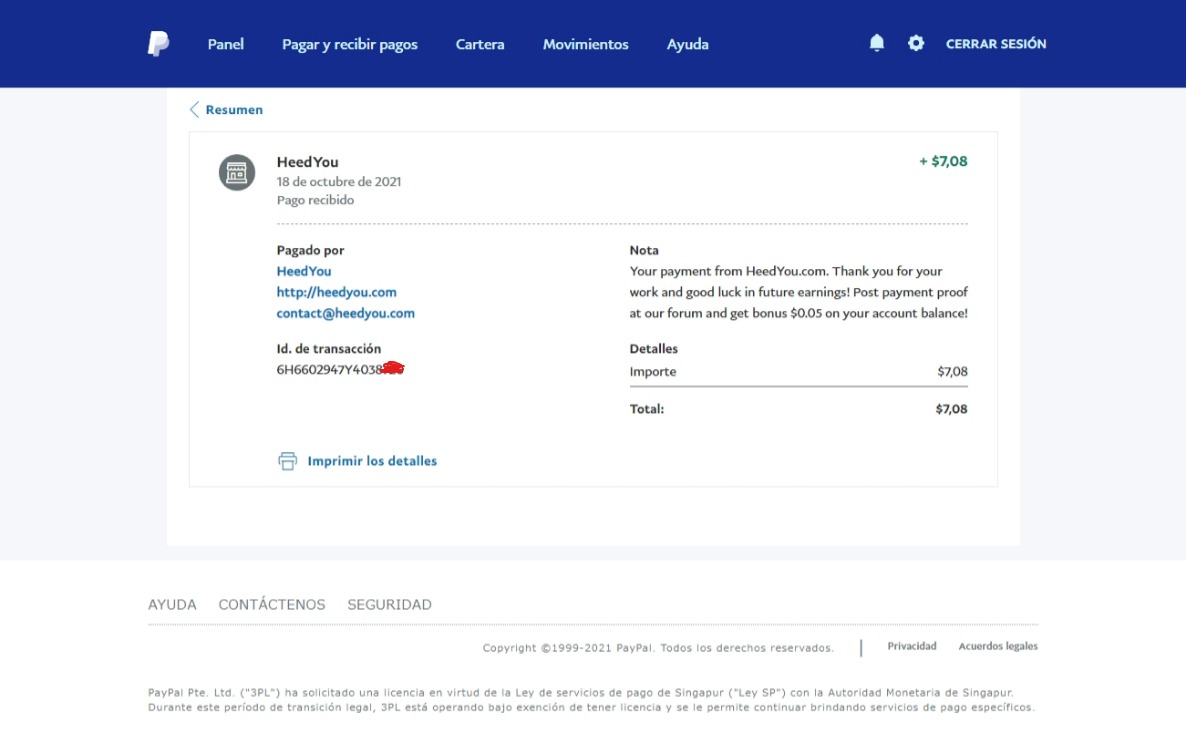
Task: Click the Id. de transacción label
Action: pyautogui.click(x=329, y=349)
